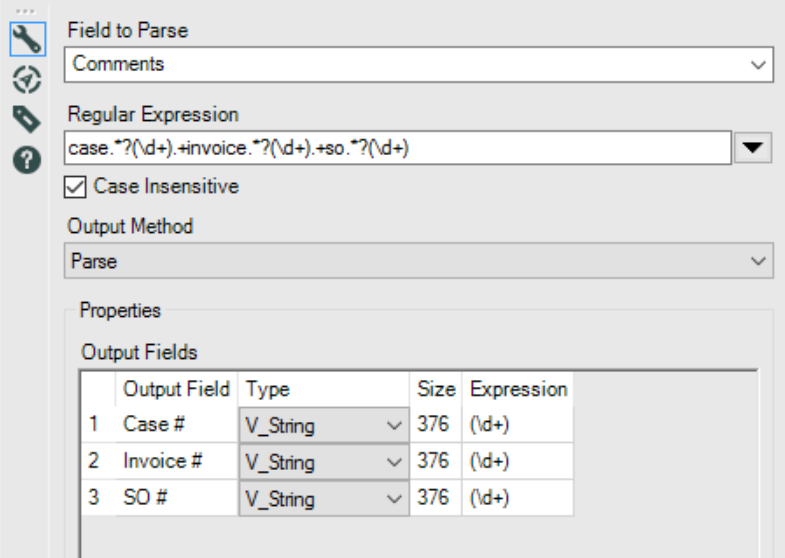Click the Size cell for Case # row
Viewport: 785px width, 558px height.
click(435, 425)
